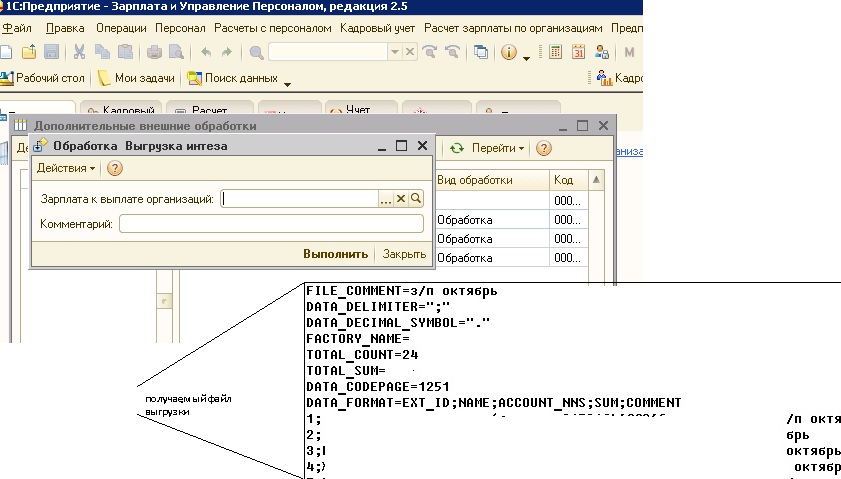Image resolution: width=841 pixels, height=479 pixels.
Task: Click help icon beside Действия
Action: pyautogui.click(x=114, y=168)
